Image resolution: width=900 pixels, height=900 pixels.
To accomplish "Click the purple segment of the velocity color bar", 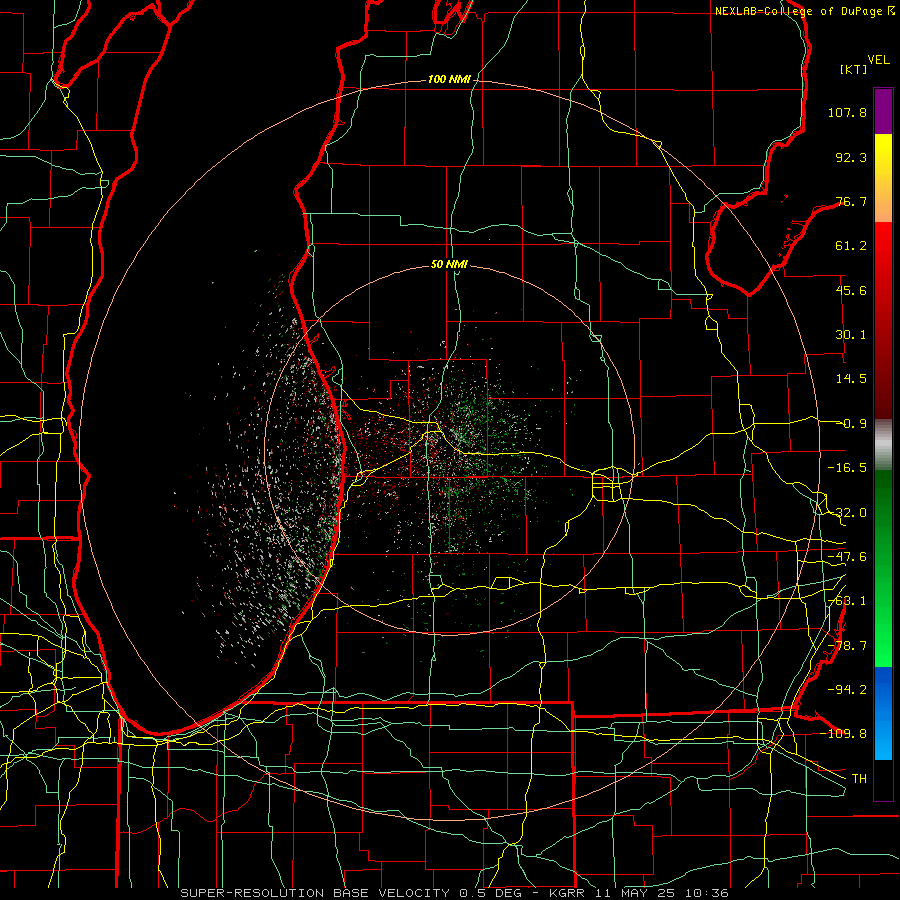I will pos(883,111).
